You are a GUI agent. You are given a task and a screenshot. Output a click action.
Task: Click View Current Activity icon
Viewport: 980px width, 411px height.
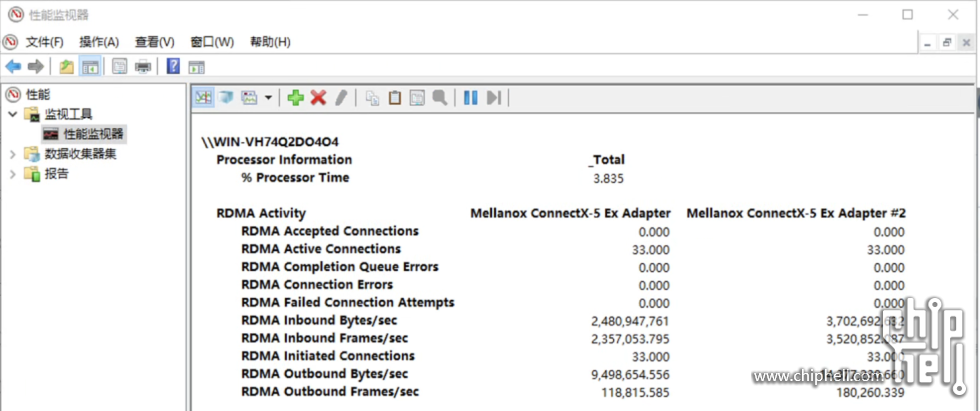click(x=203, y=97)
